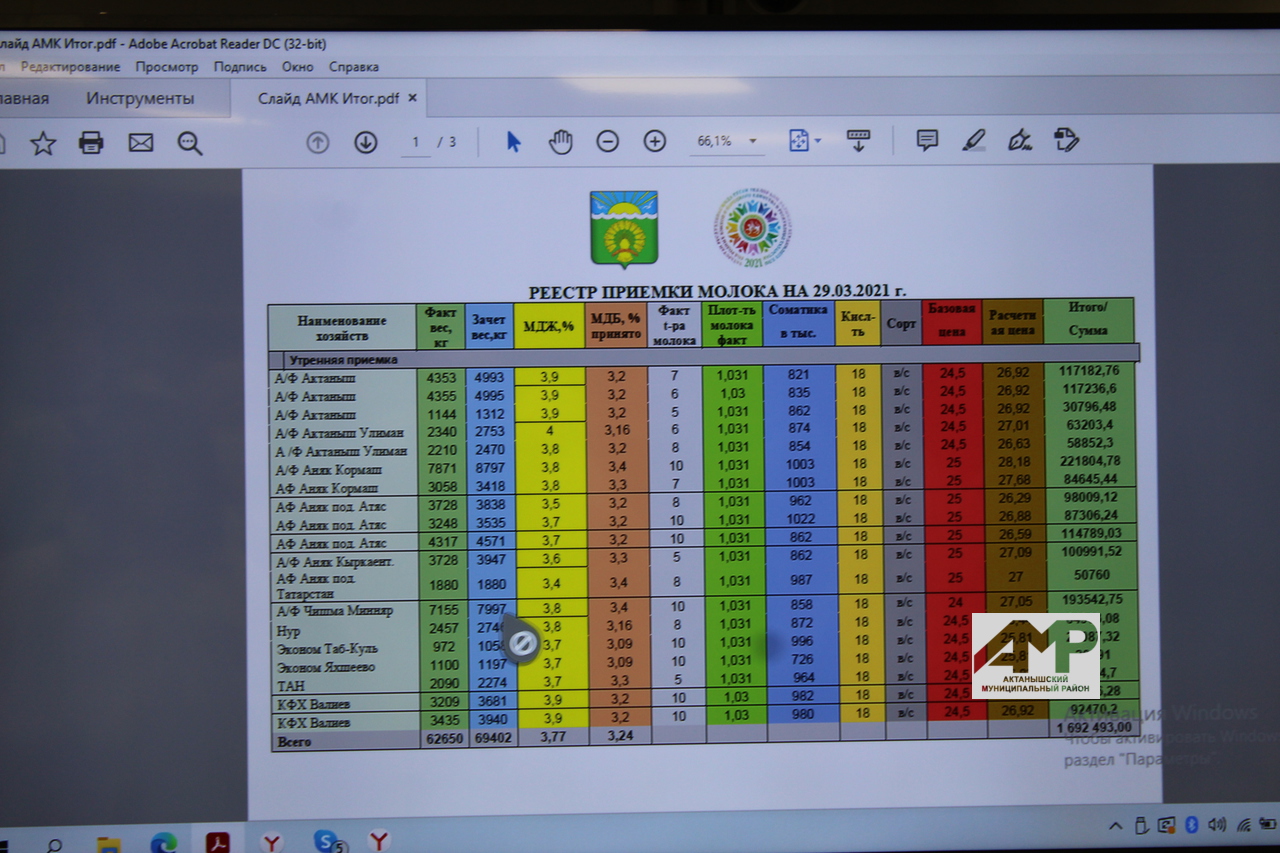Go to previous page arrow

click(x=318, y=142)
